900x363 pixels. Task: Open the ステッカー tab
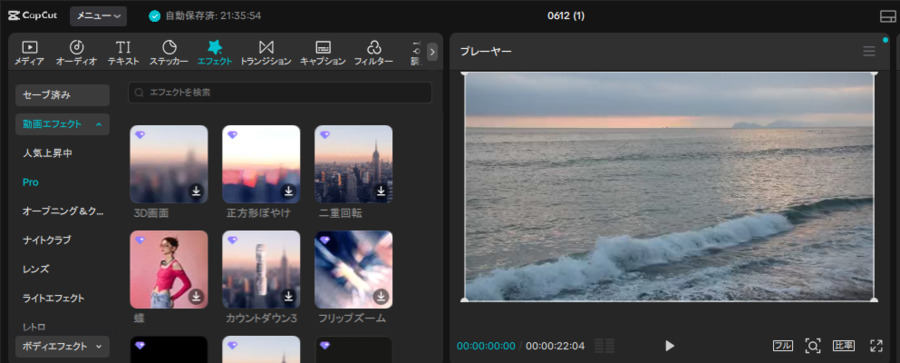(169, 53)
